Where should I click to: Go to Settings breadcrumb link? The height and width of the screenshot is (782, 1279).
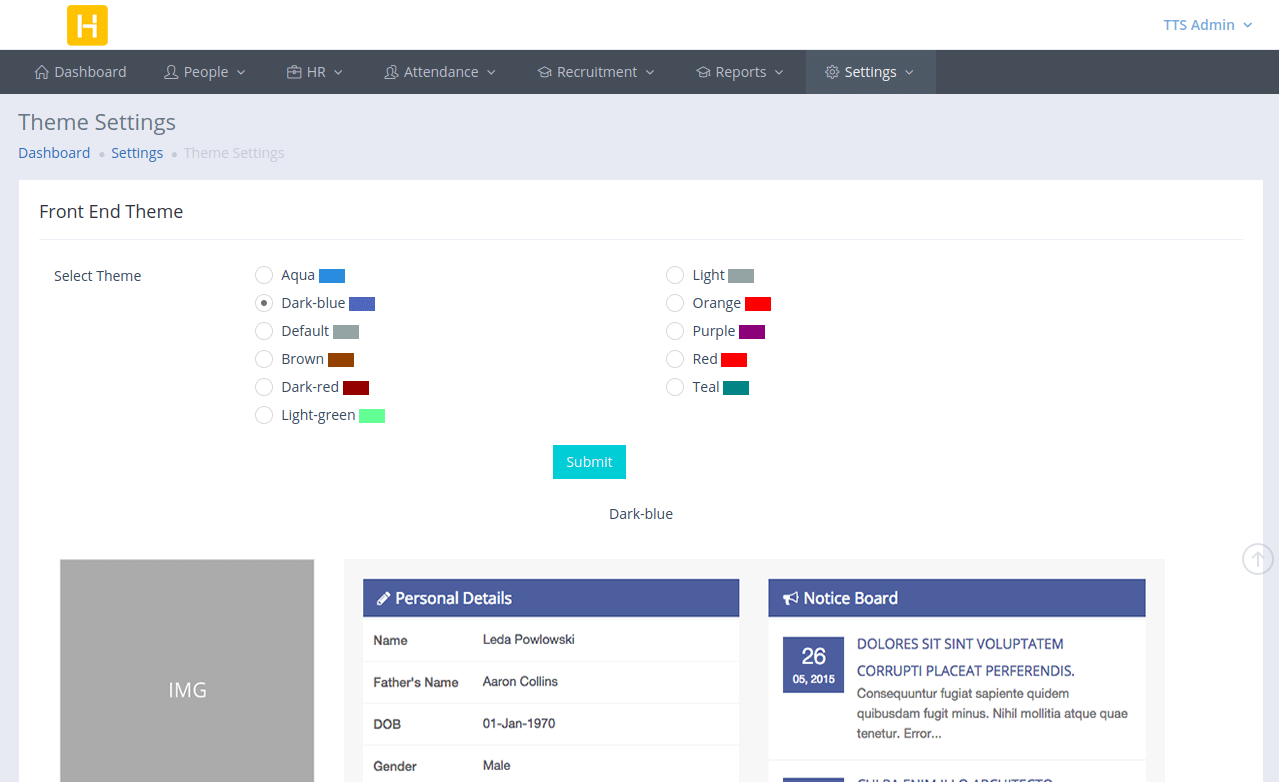point(137,153)
